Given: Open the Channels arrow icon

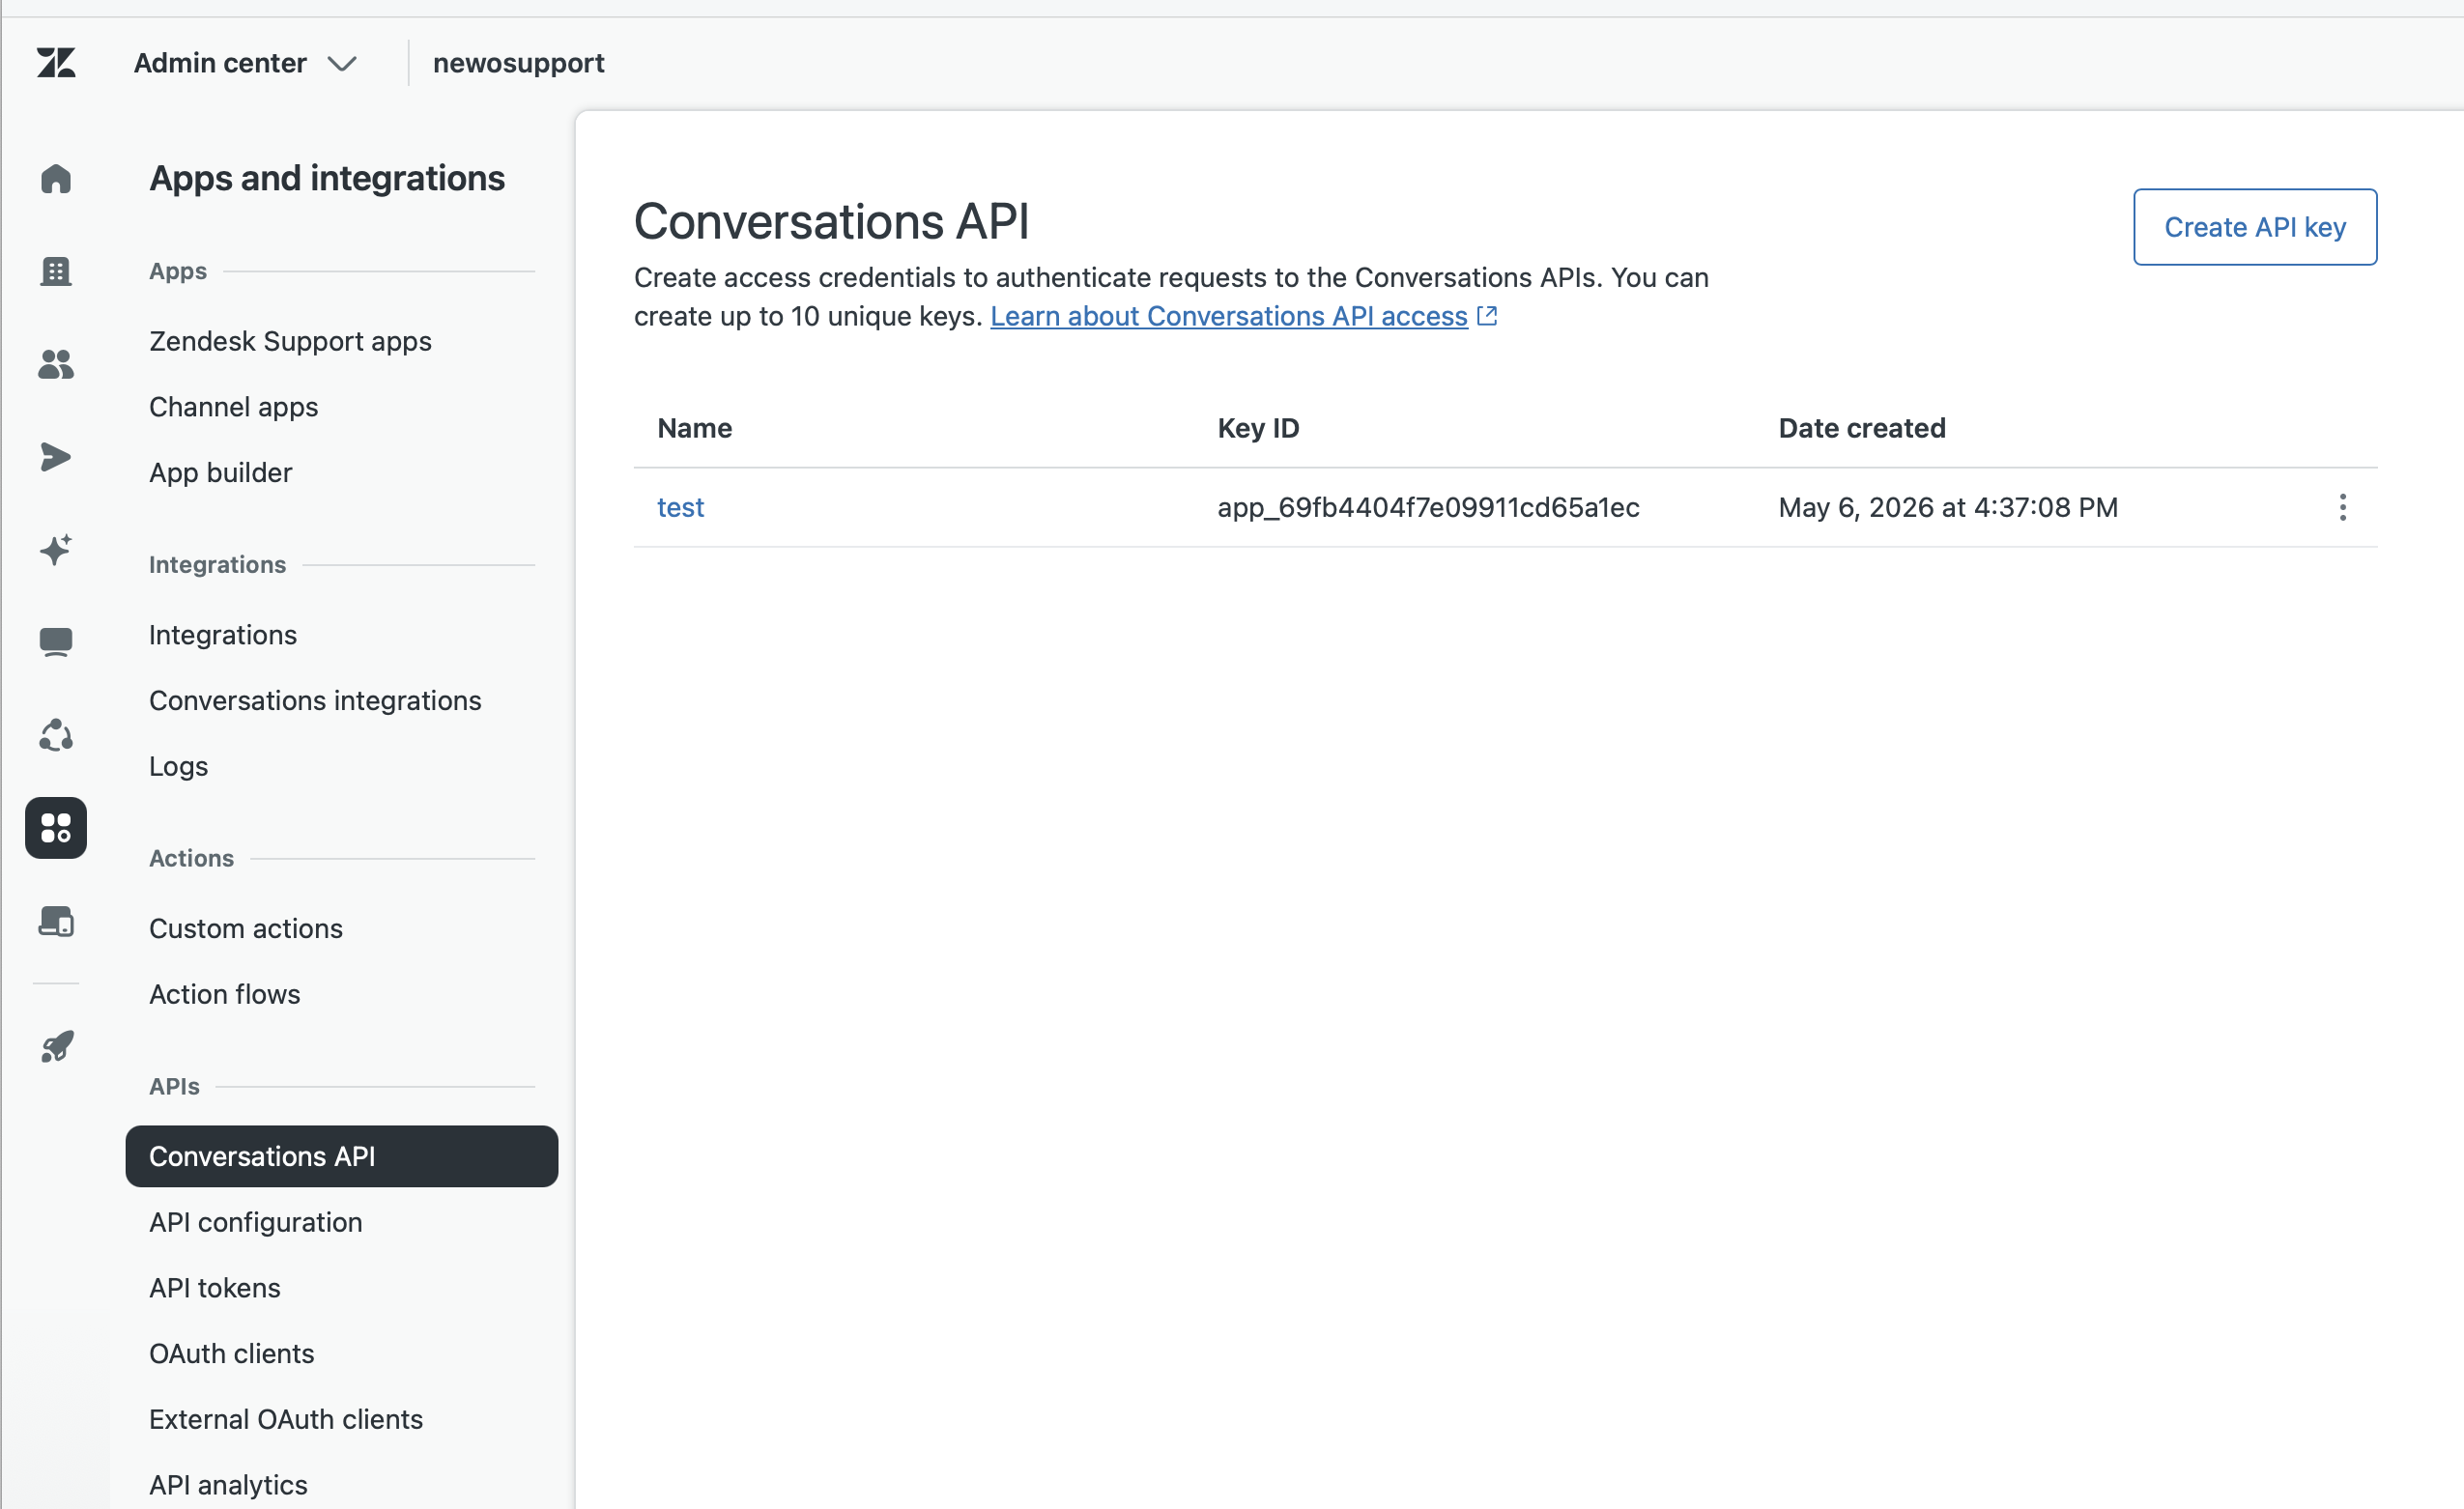Looking at the screenshot, I should pyautogui.click(x=56, y=457).
